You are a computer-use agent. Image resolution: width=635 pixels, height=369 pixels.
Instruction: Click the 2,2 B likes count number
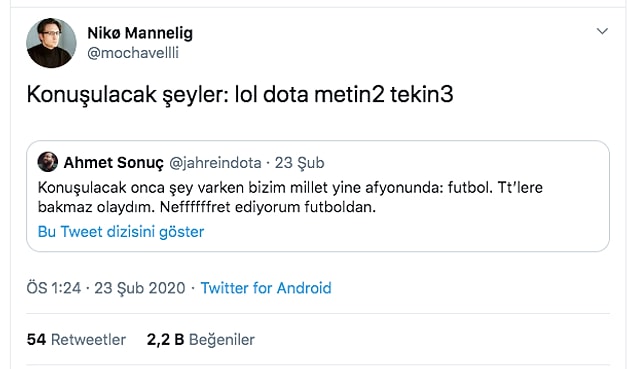pyautogui.click(x=165, y=339)
